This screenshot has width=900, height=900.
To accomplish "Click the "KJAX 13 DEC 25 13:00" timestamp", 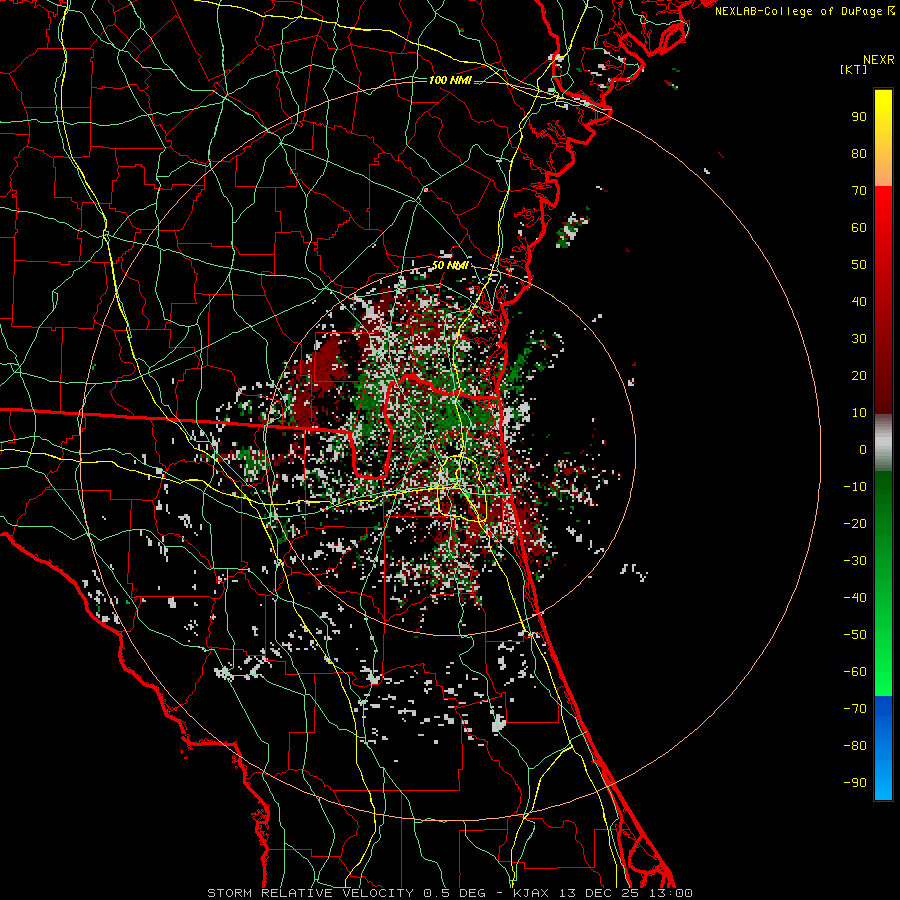I will [603, 893].
